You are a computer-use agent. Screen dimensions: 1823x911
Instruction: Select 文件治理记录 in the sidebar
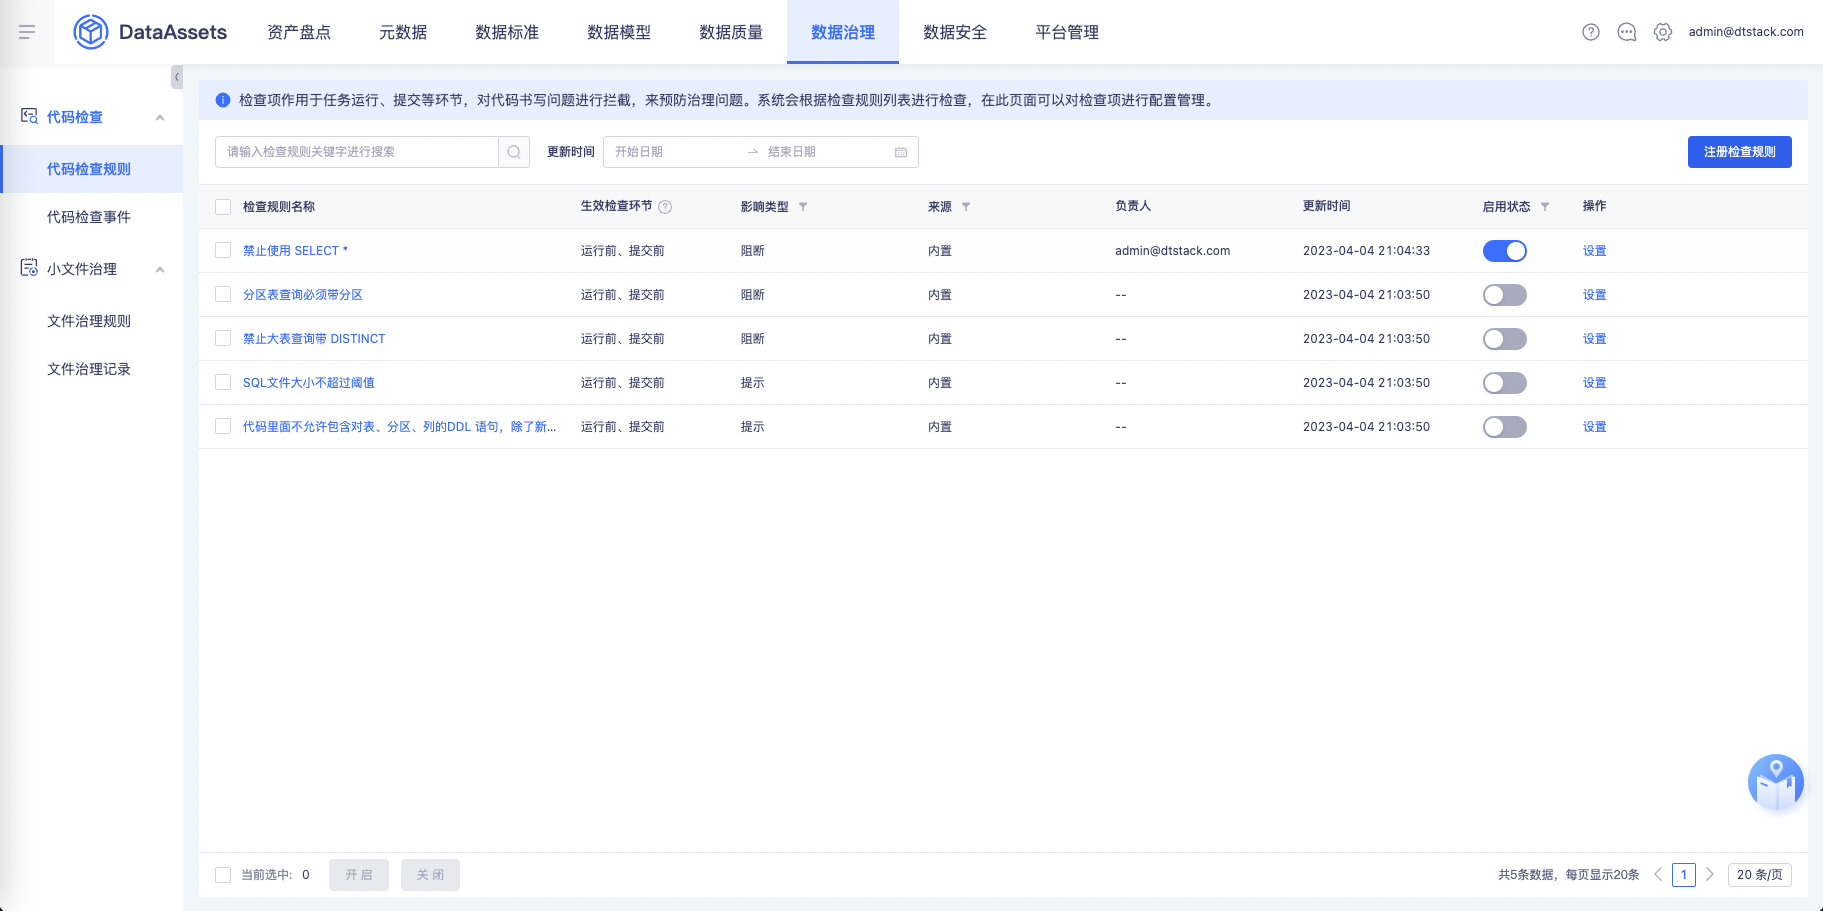[x=91, y=369]
